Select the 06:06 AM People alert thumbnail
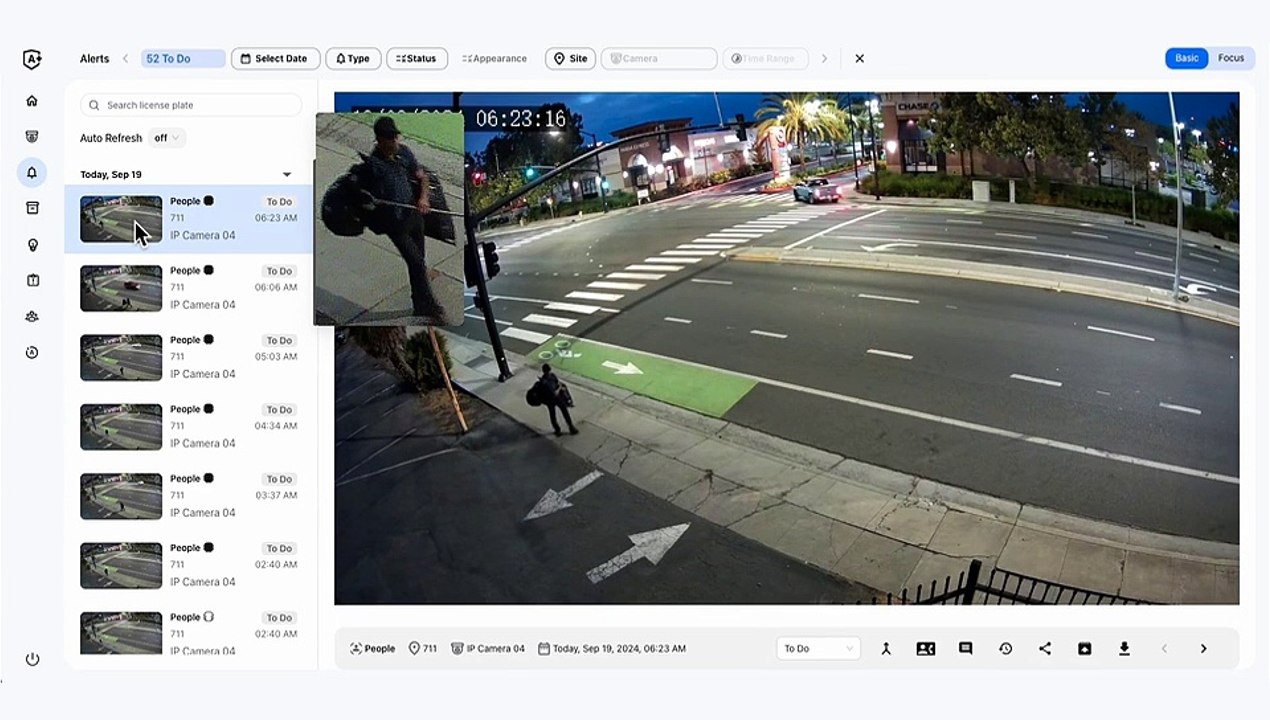Image resolution: width=1270 pixels, height=720 pixels. [x=121, y=288]
